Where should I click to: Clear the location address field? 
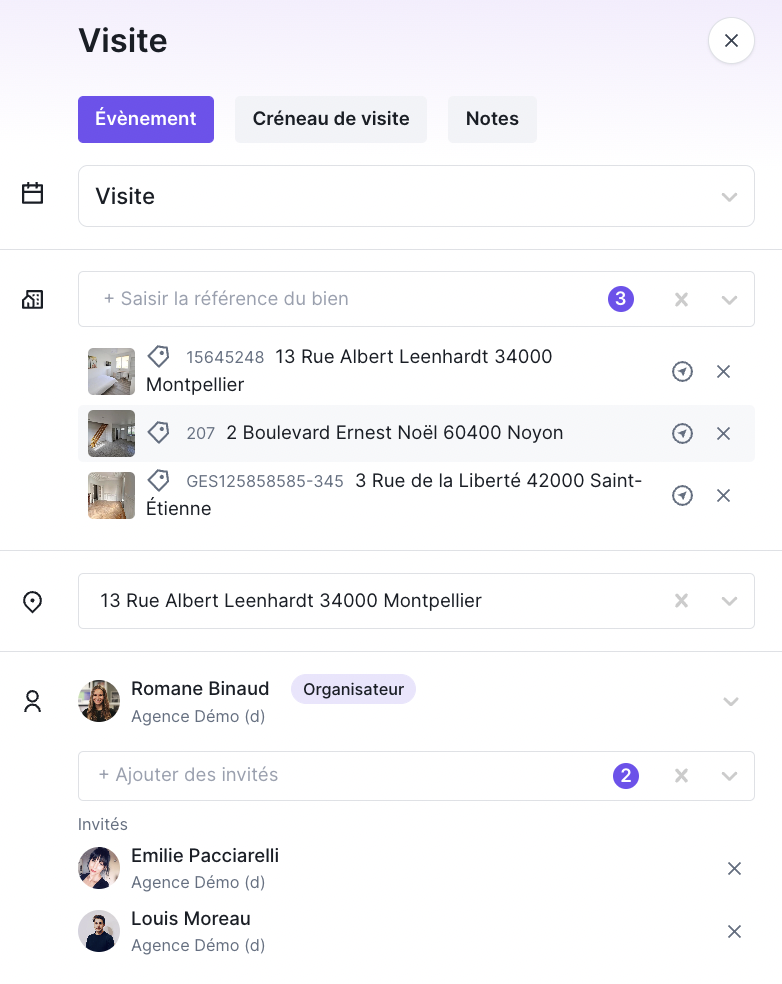pyautogui.click(x=681, y=601)
